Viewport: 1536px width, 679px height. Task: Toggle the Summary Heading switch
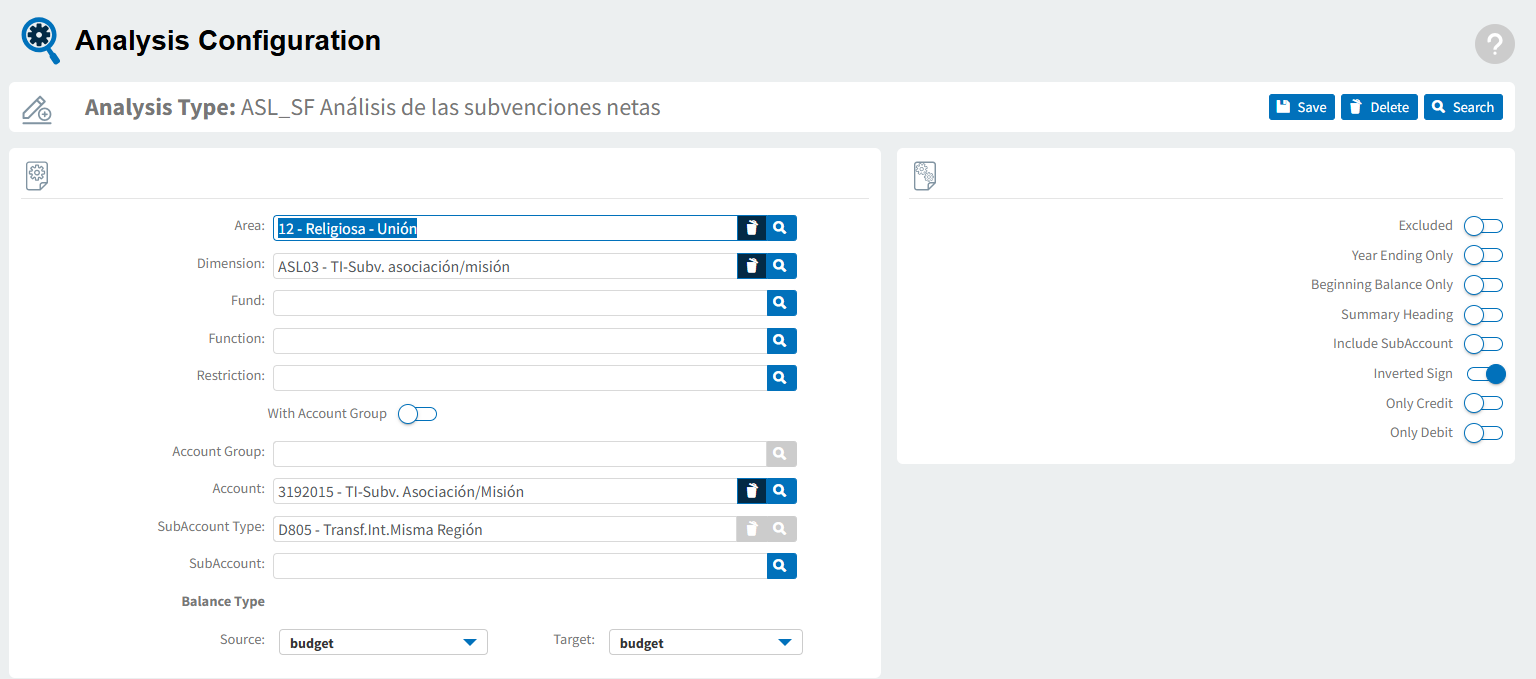click(1484, 315)
